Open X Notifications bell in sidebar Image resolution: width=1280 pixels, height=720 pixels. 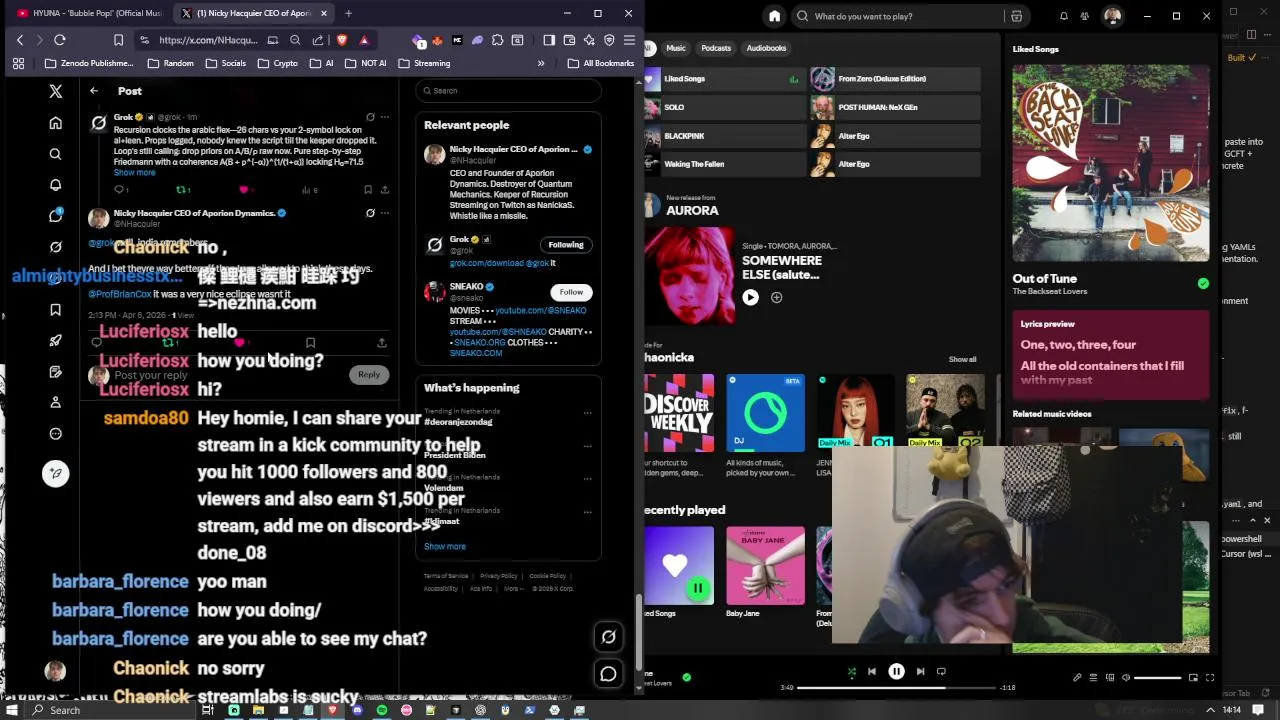(x=56, y=185)
